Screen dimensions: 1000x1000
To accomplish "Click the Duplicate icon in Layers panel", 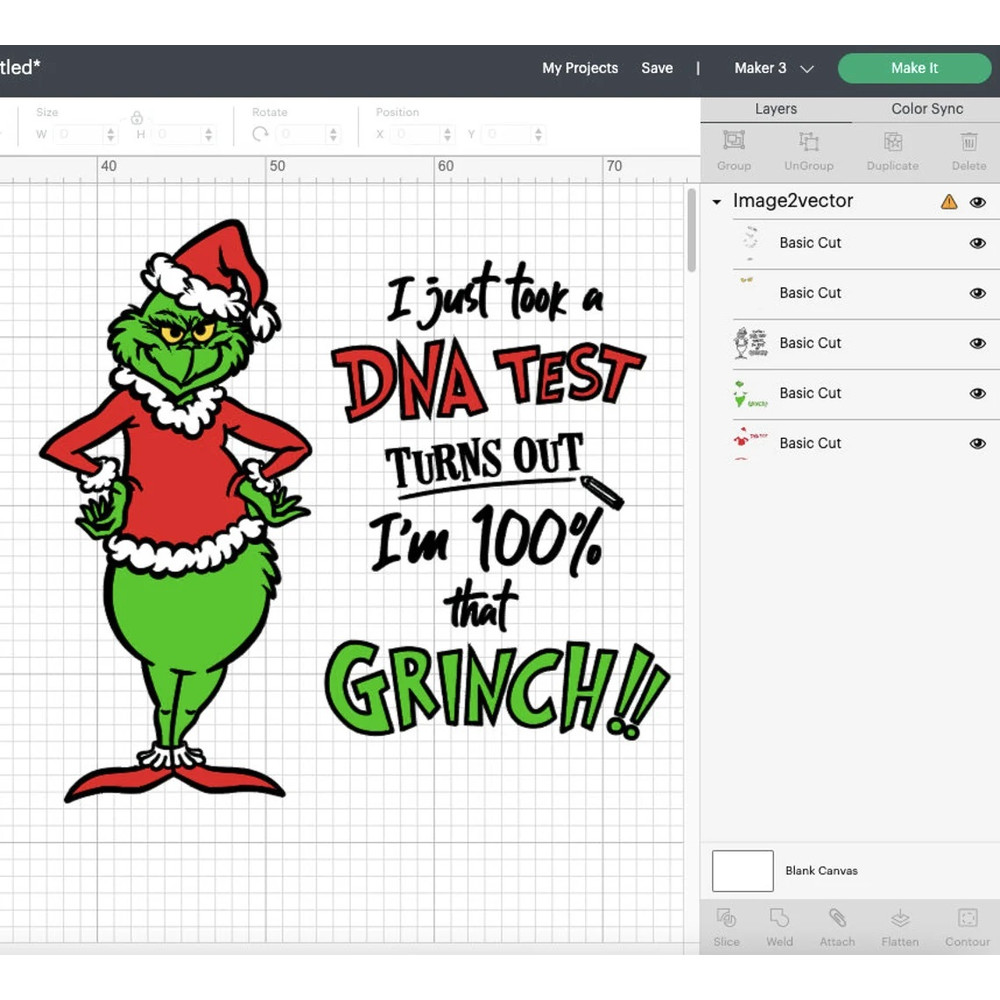I will point(892,150).
